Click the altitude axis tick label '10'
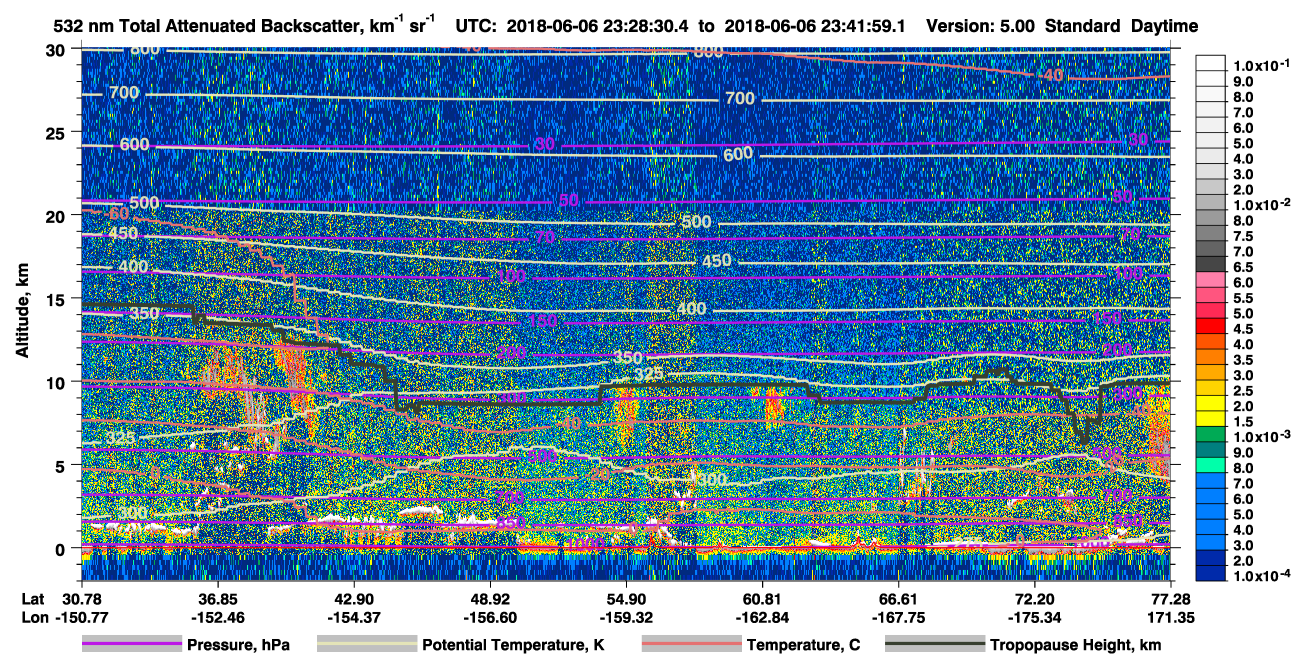Image resolution: width=1300 pixels, height=667 pixels. click(56, 382)
